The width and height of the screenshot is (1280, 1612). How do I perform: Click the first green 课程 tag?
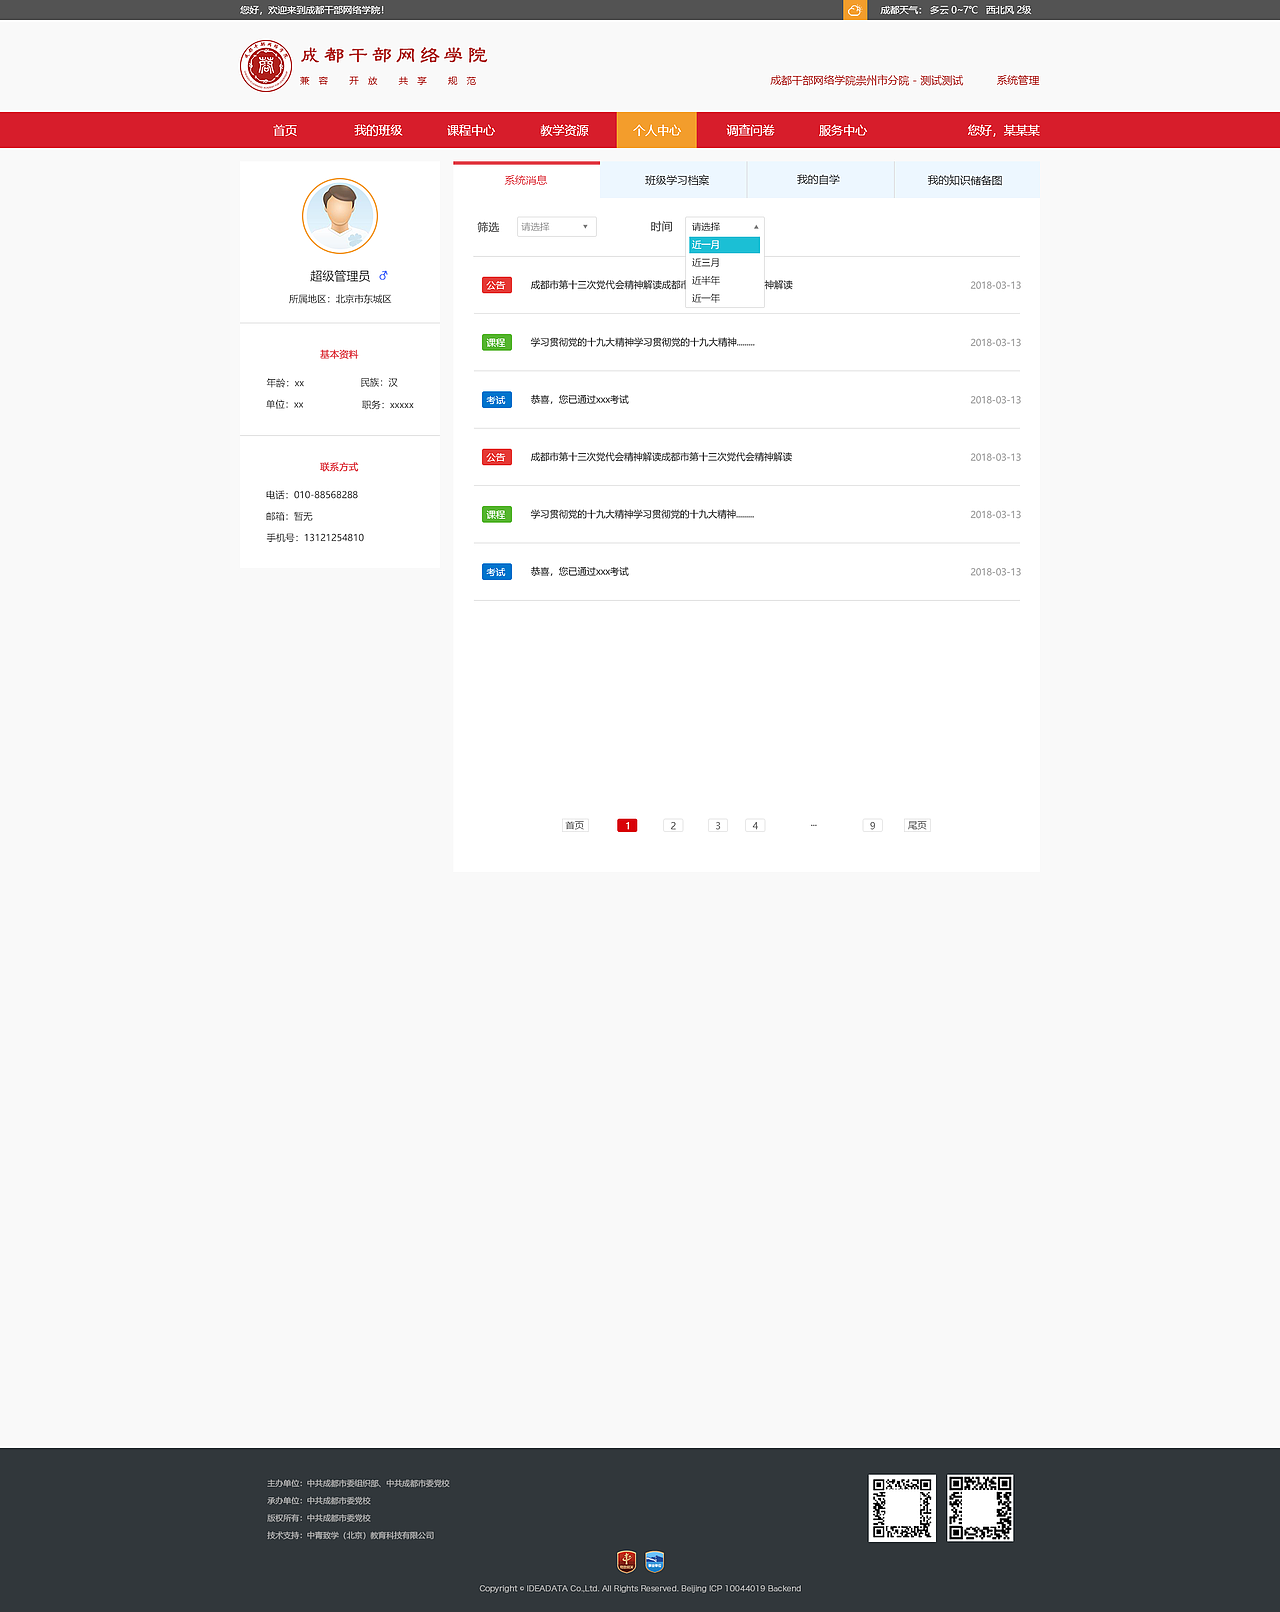tap(496, 342)
